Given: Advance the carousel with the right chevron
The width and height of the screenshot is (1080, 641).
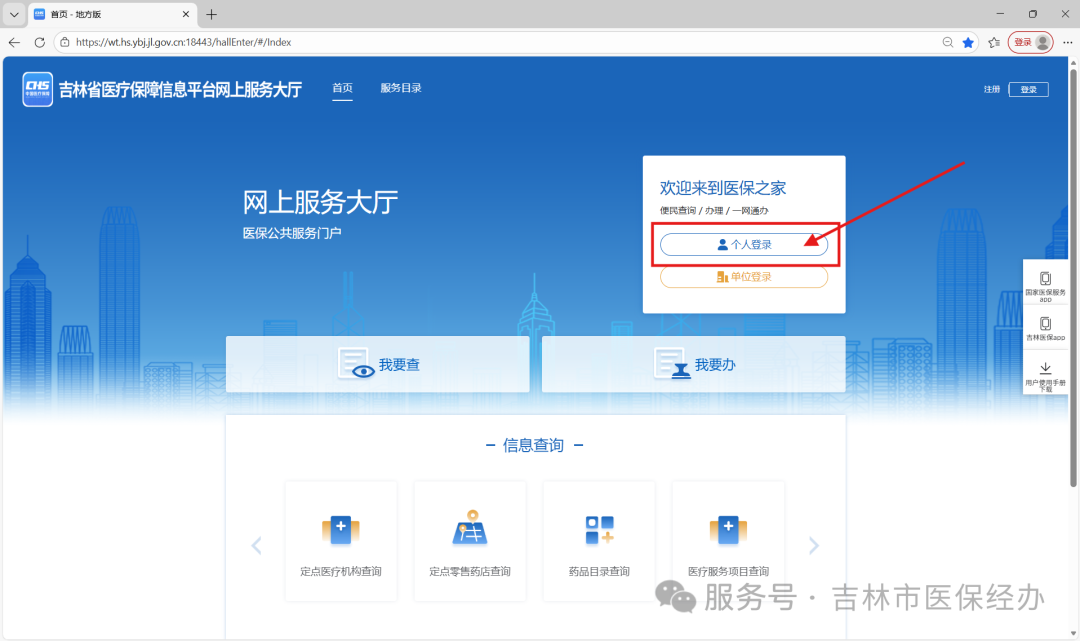Looking at the screenshot, I should tap(813, 545).
